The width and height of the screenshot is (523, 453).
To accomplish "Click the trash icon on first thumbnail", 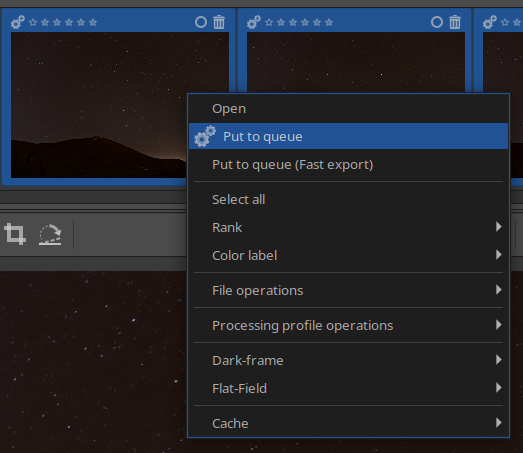I will (x=219, y=22).
